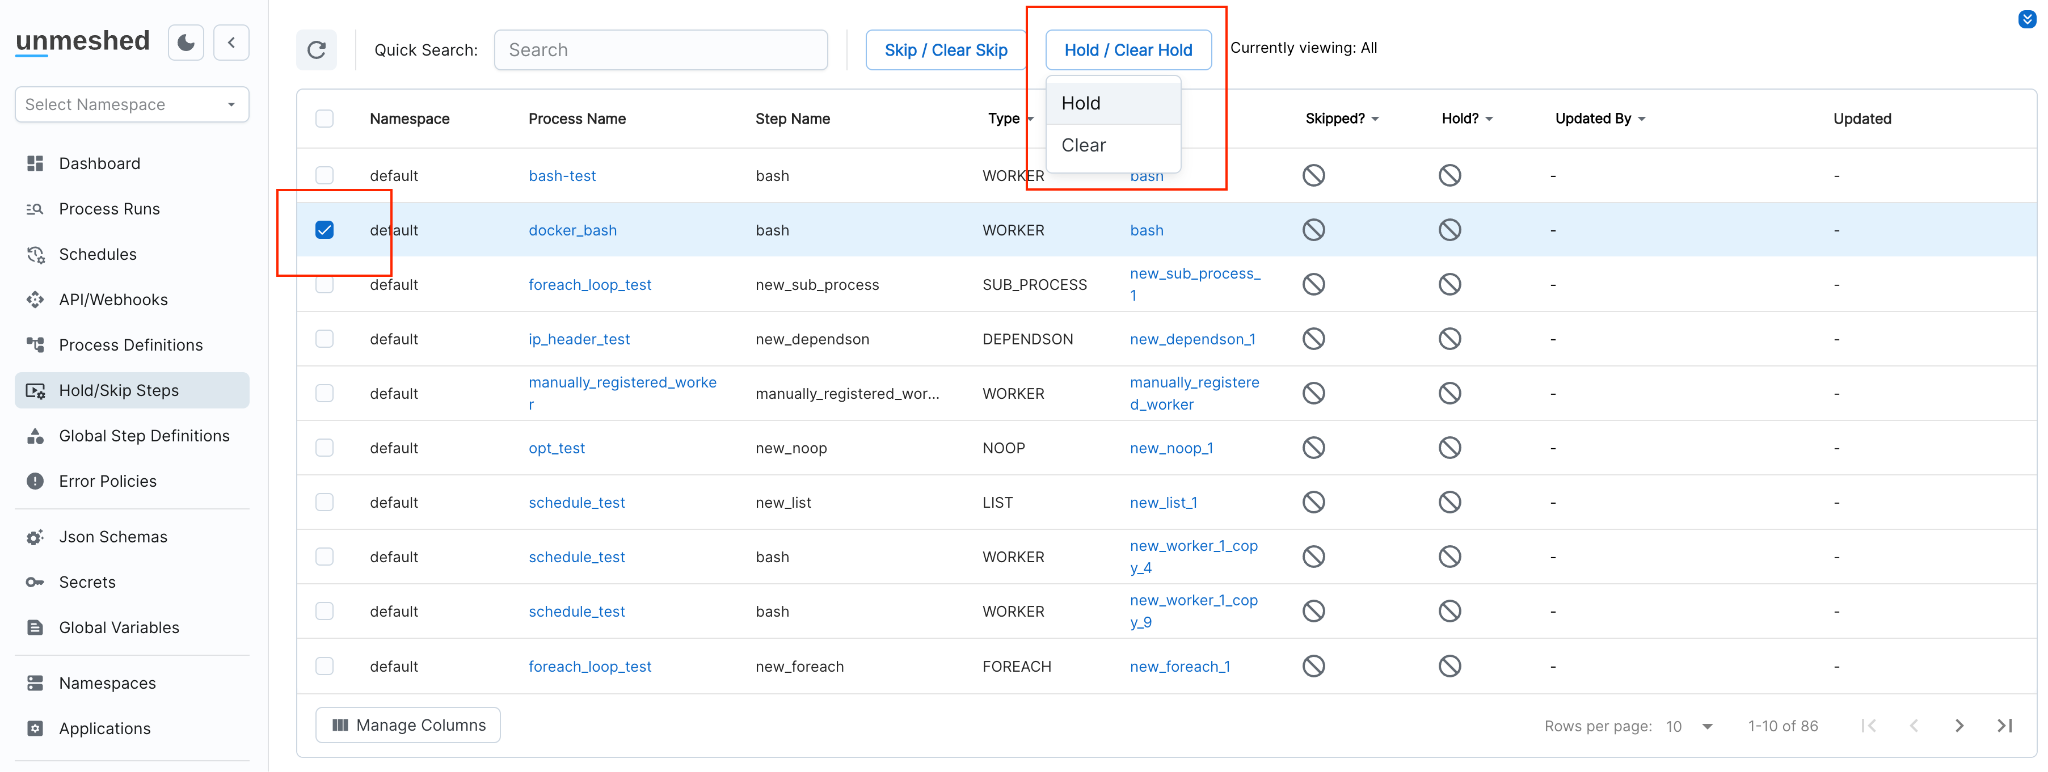Click the Skip / Clear Skip button
Image resolution: width=2048 pixels, height=772 pixels.
pos(945,50)
